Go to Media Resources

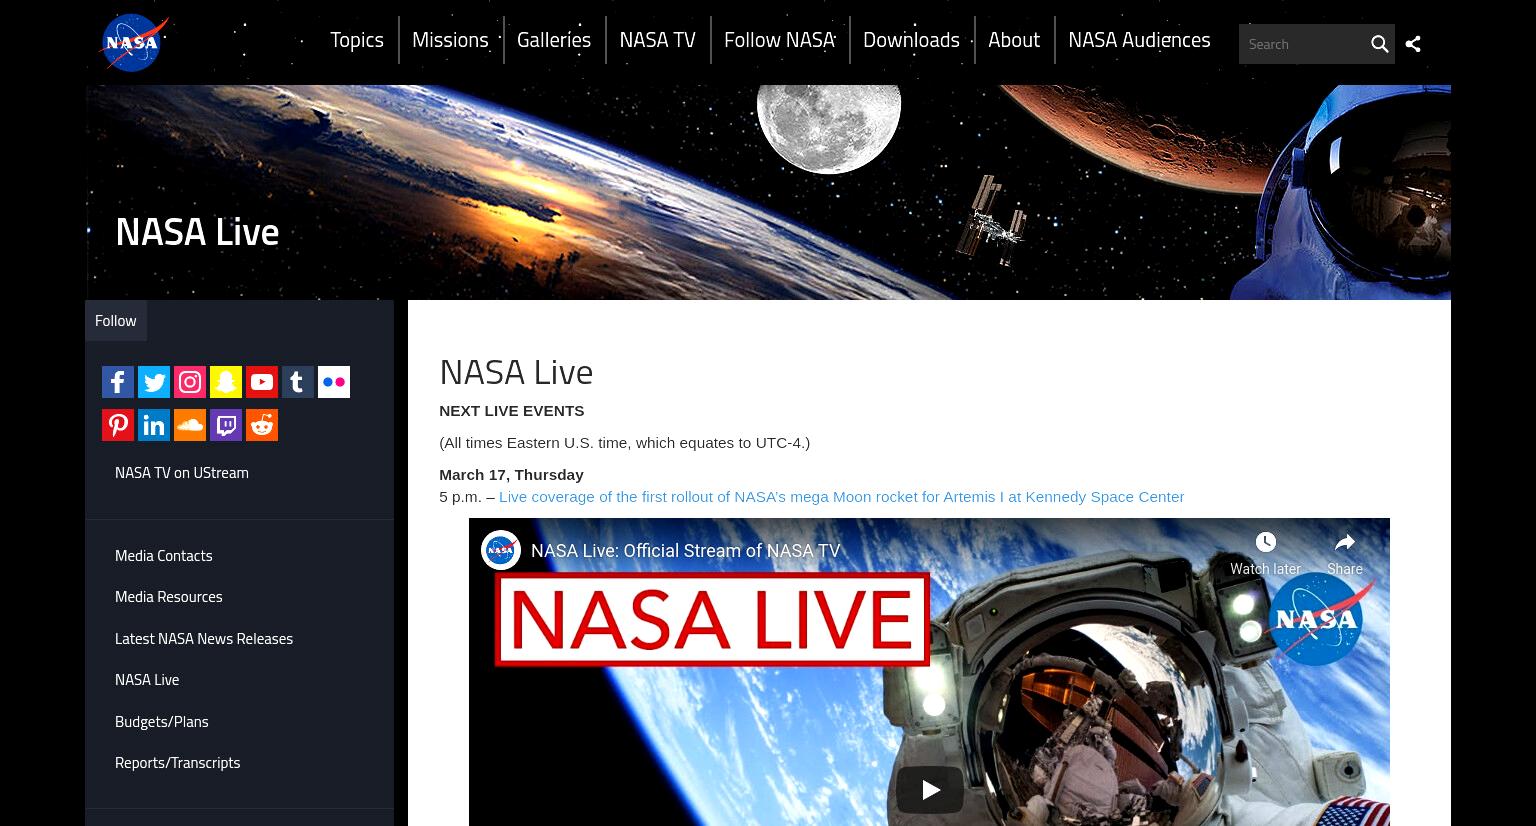tap(169, 596)
